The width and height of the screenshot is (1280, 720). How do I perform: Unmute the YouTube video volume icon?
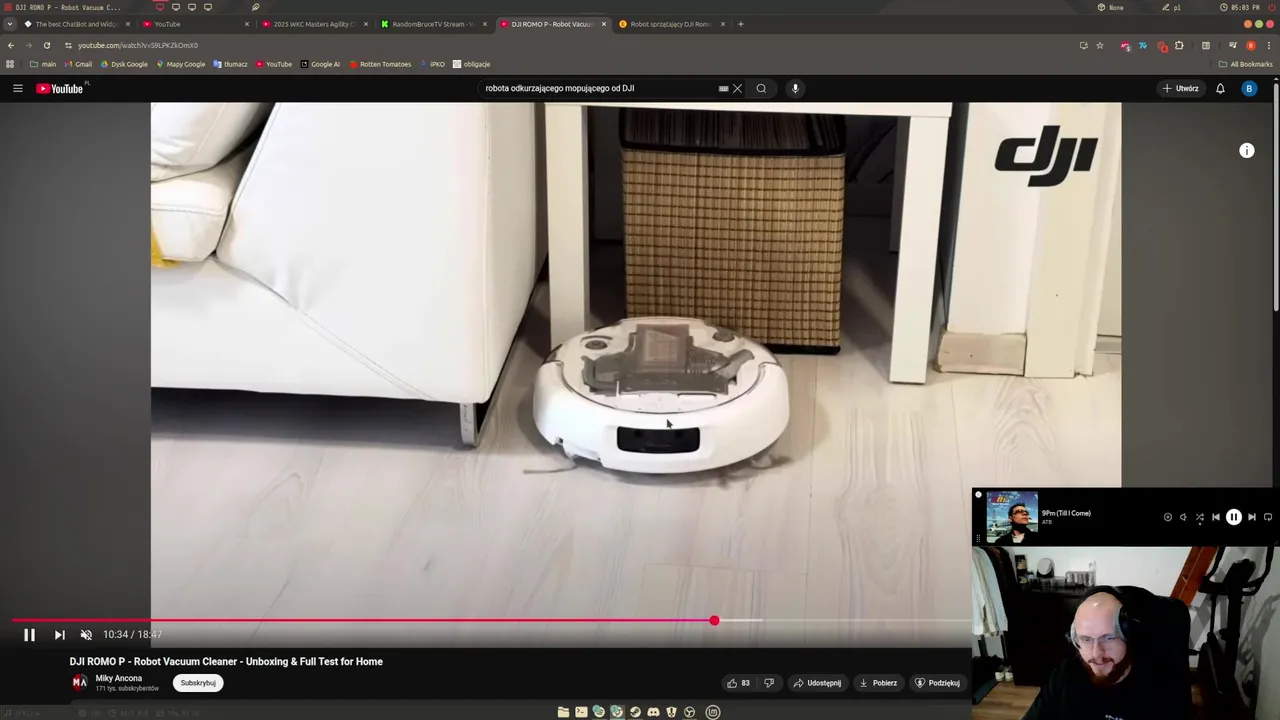pyautogui.click(x=86, y=635)
